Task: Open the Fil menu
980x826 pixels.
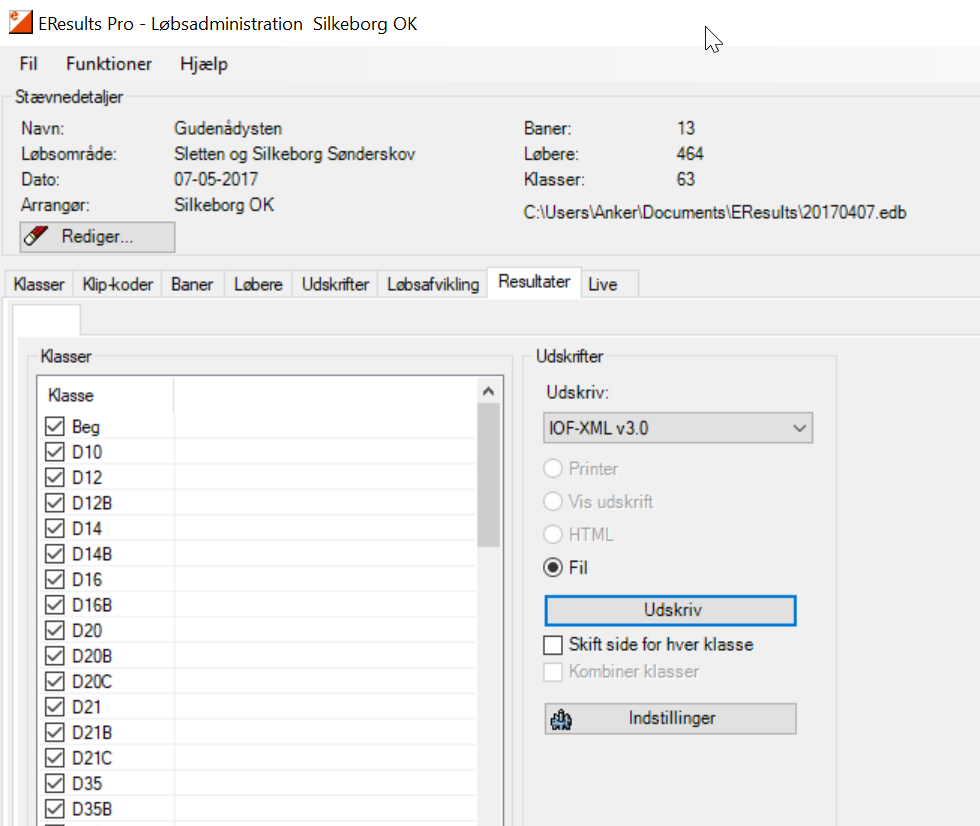Action: [29, 64]
